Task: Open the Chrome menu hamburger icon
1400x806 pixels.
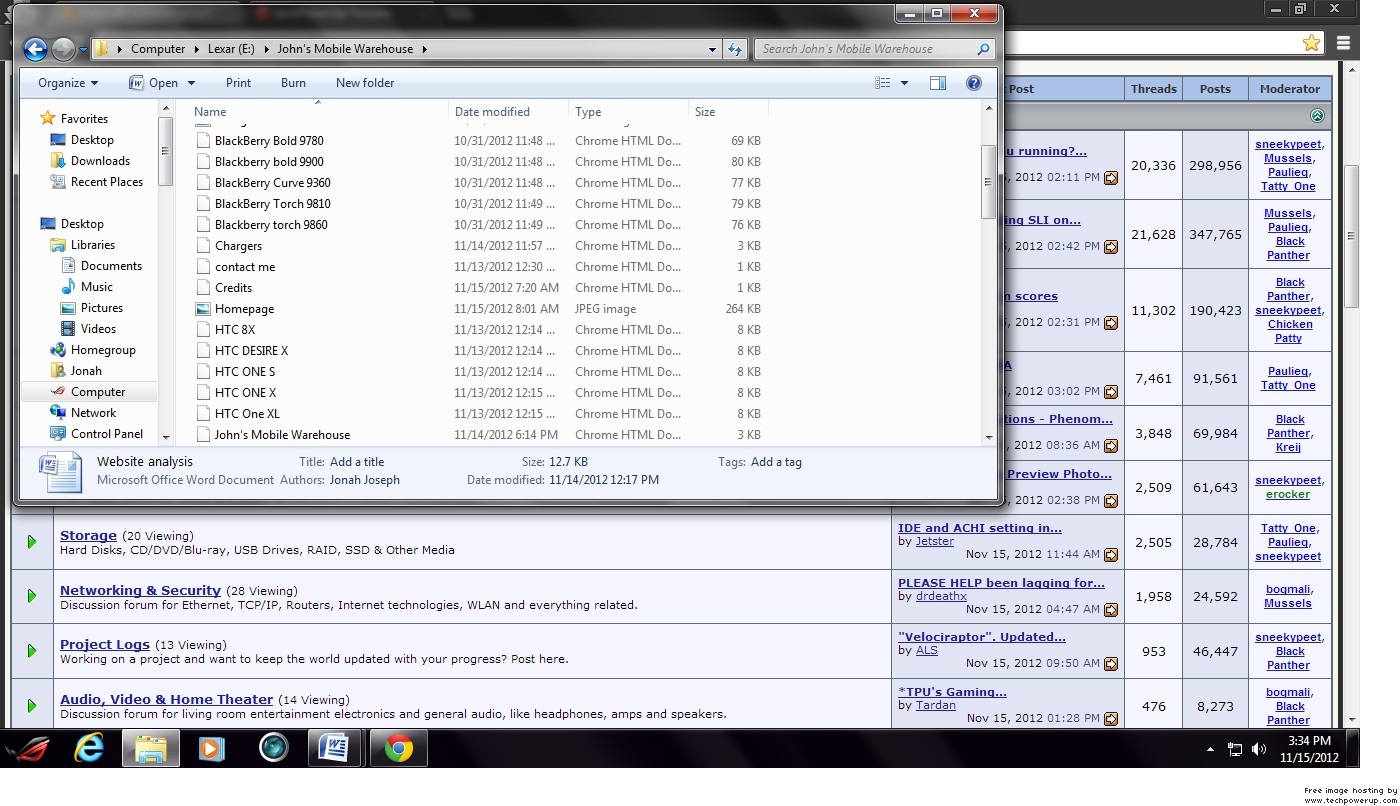Action: [x=1343, y=43]
